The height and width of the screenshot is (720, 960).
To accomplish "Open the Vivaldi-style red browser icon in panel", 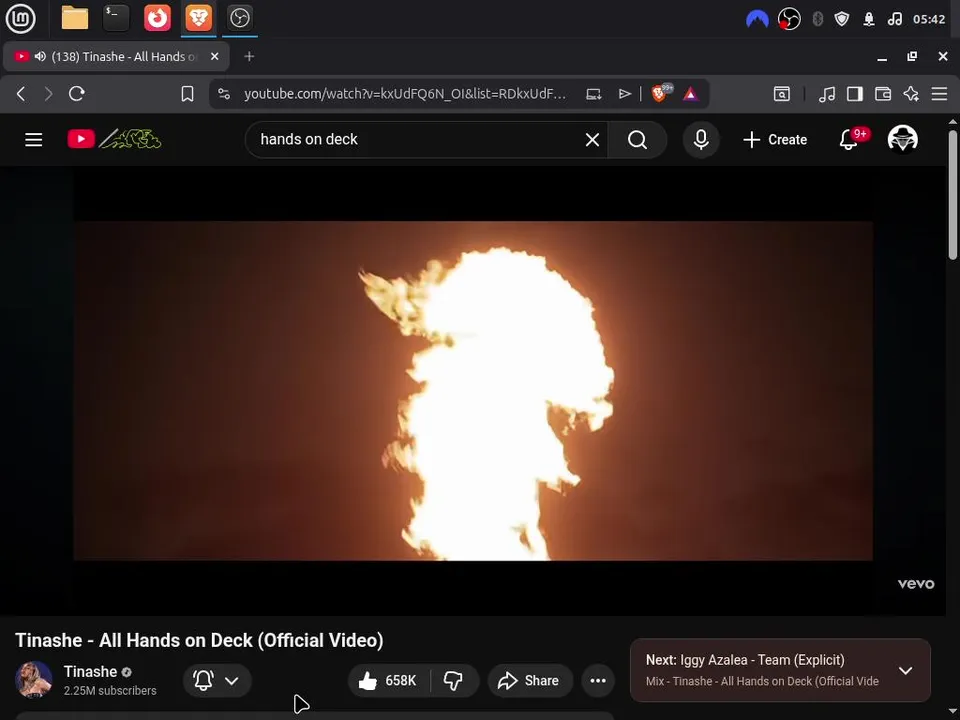I will (157, 18).
